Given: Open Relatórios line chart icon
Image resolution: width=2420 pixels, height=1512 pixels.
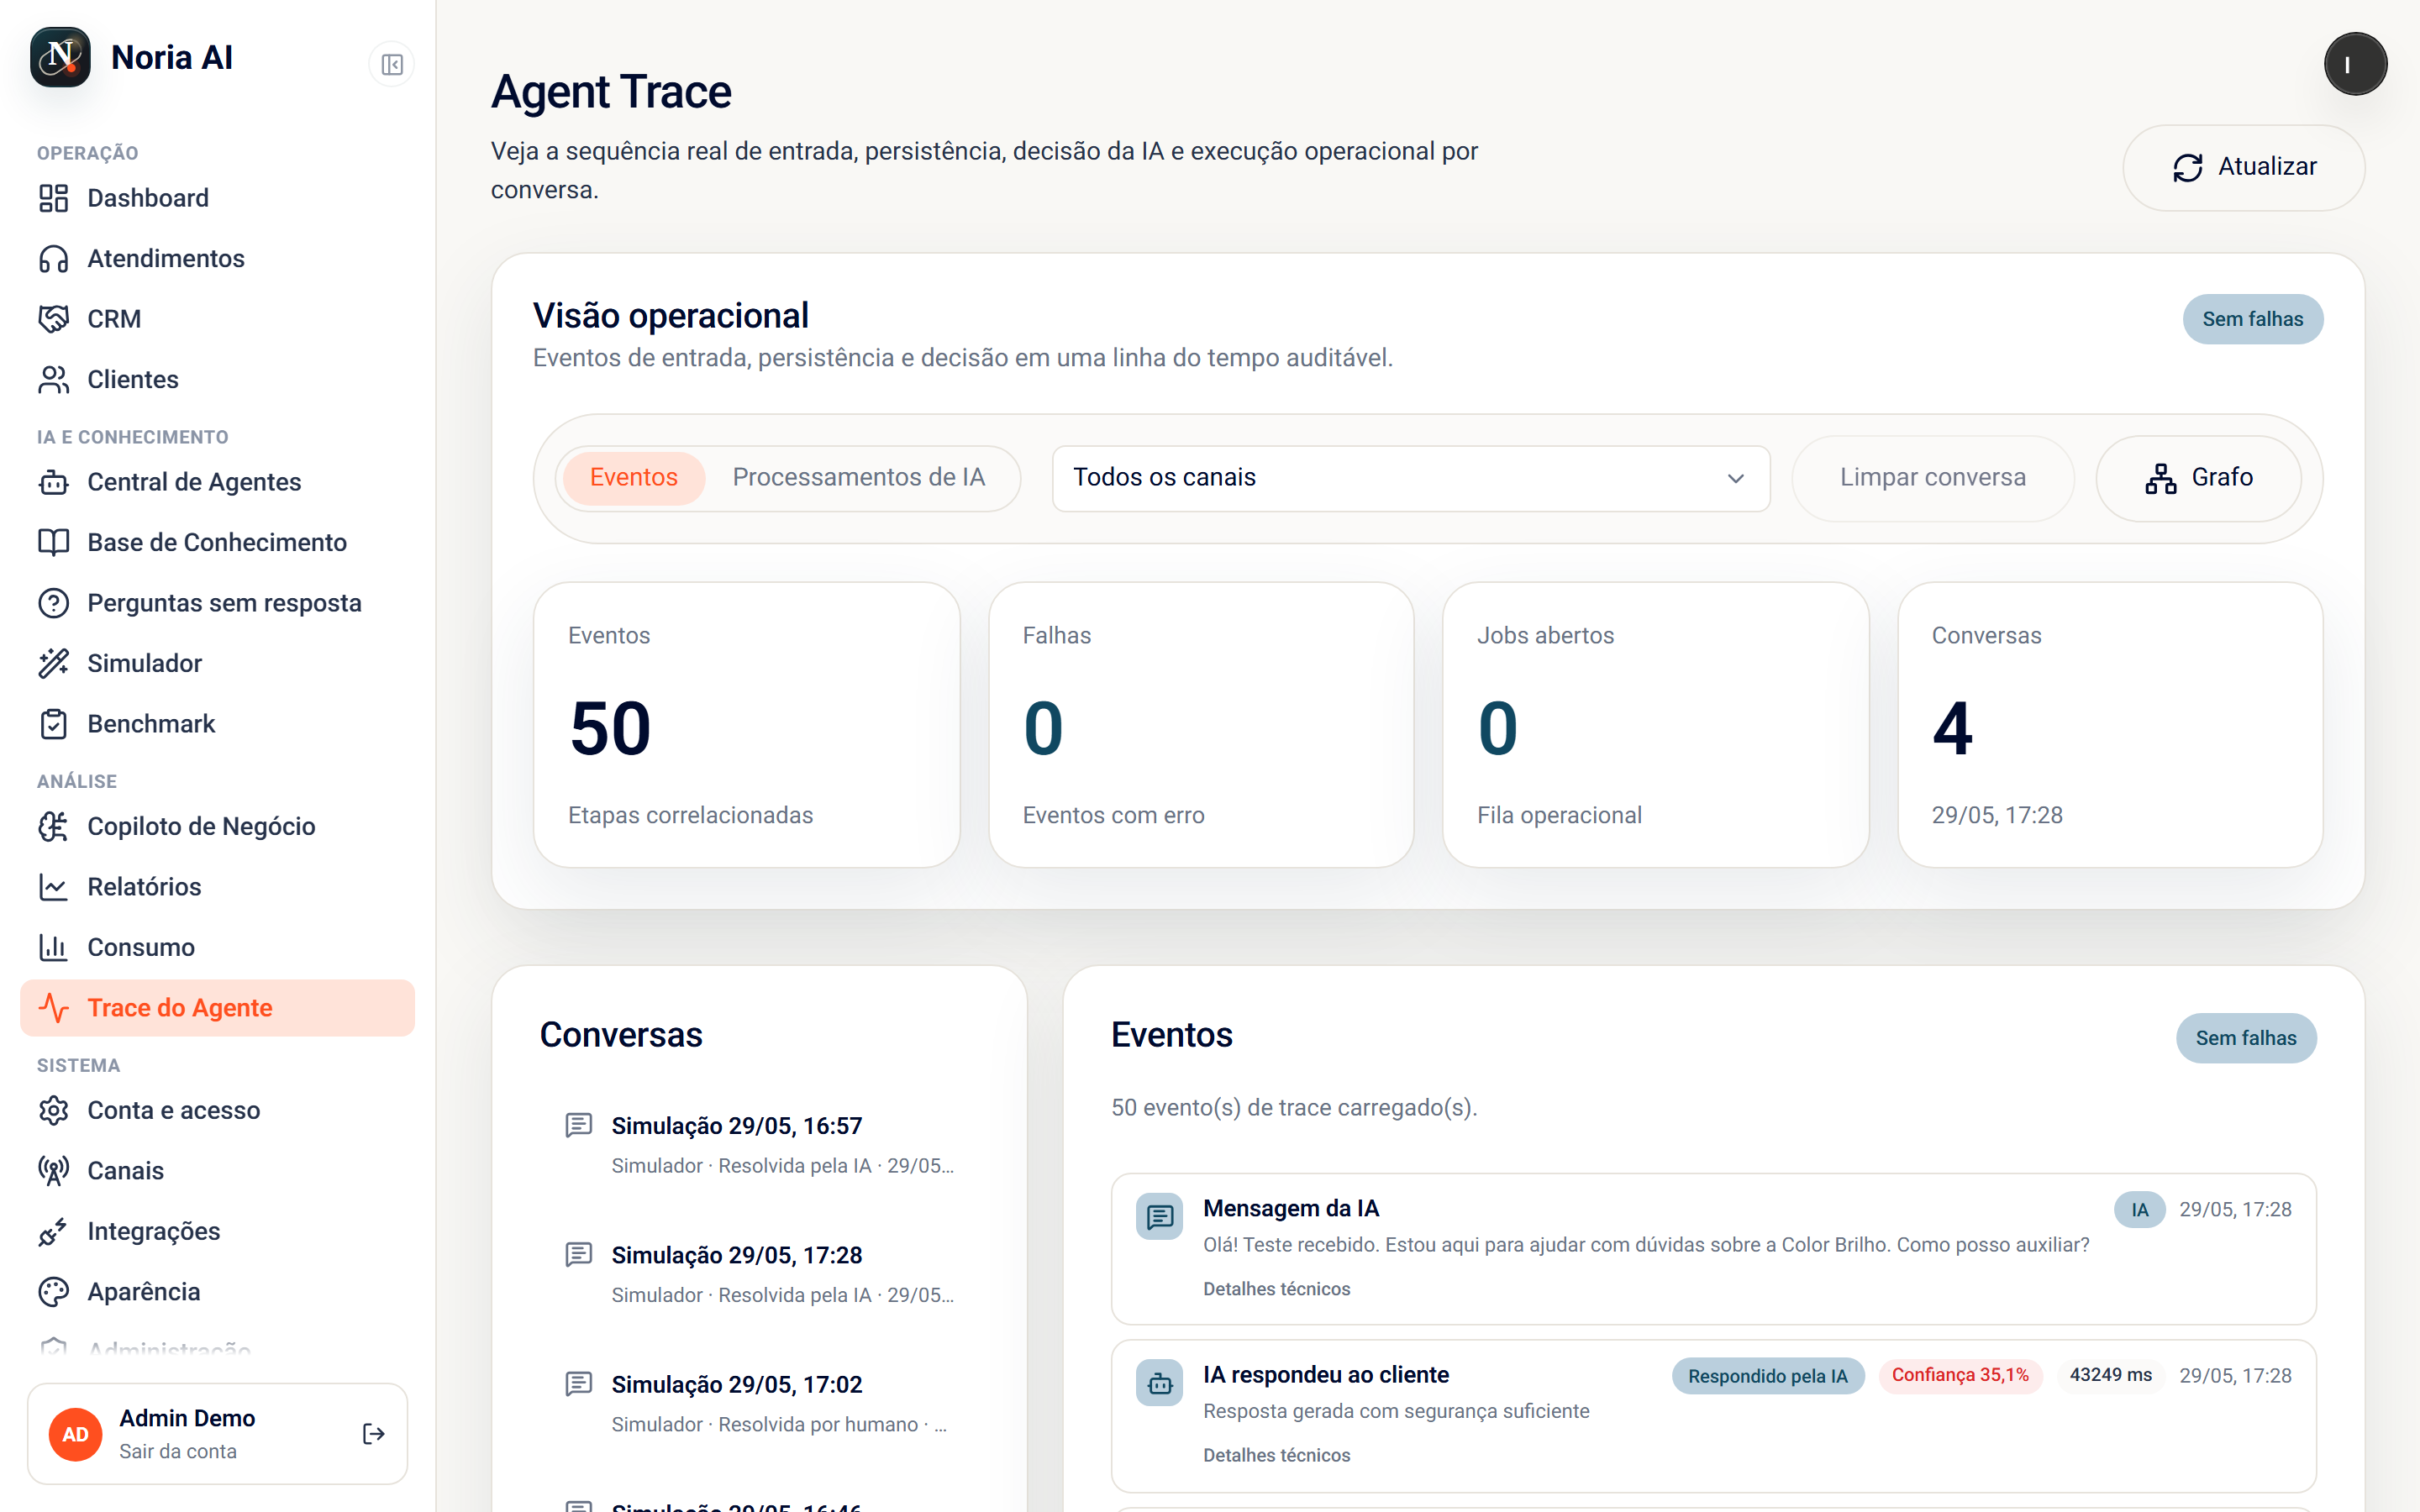Looking at the screenshot, I should pos(53,887).
